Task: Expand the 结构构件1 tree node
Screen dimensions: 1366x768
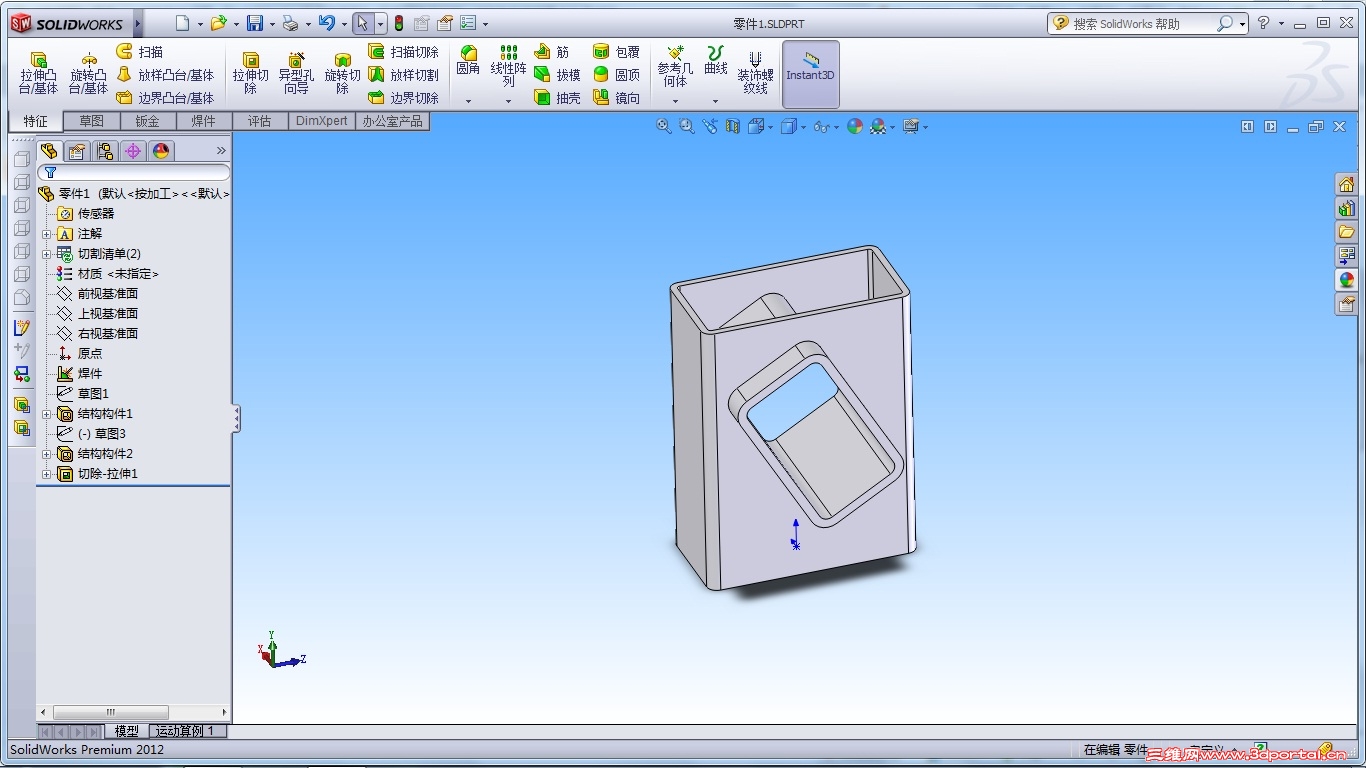Action: [47, 414]
